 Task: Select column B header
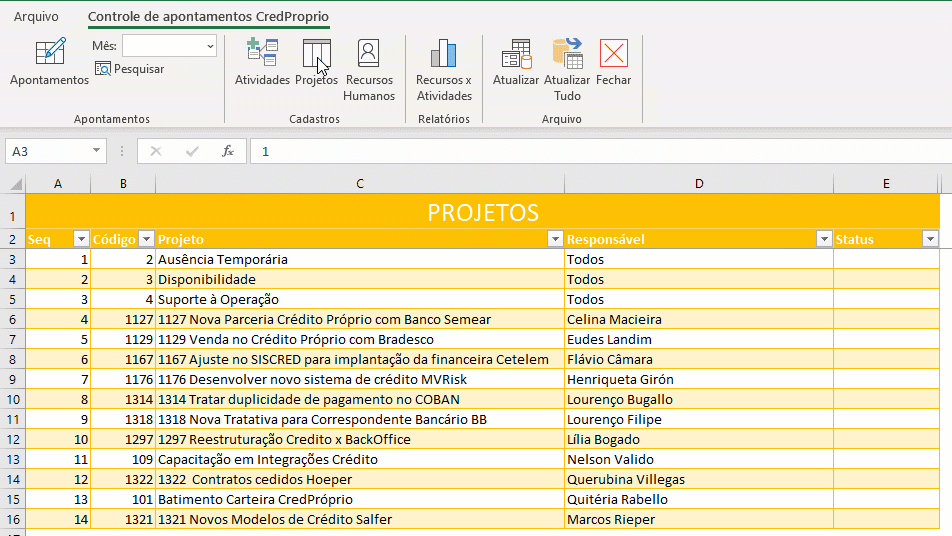pyautogui.click(x=123, y=184)
